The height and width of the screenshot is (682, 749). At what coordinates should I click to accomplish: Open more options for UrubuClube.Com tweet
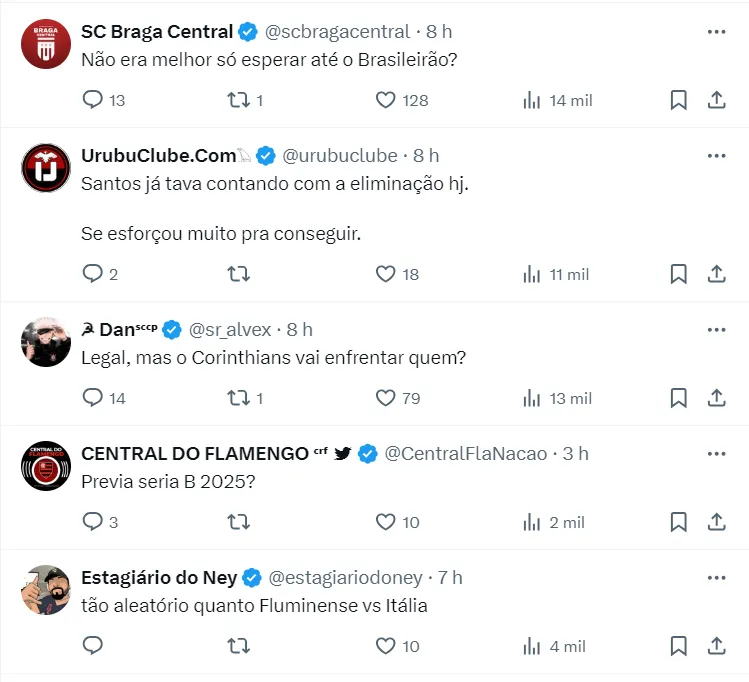(x=716, y=156)
